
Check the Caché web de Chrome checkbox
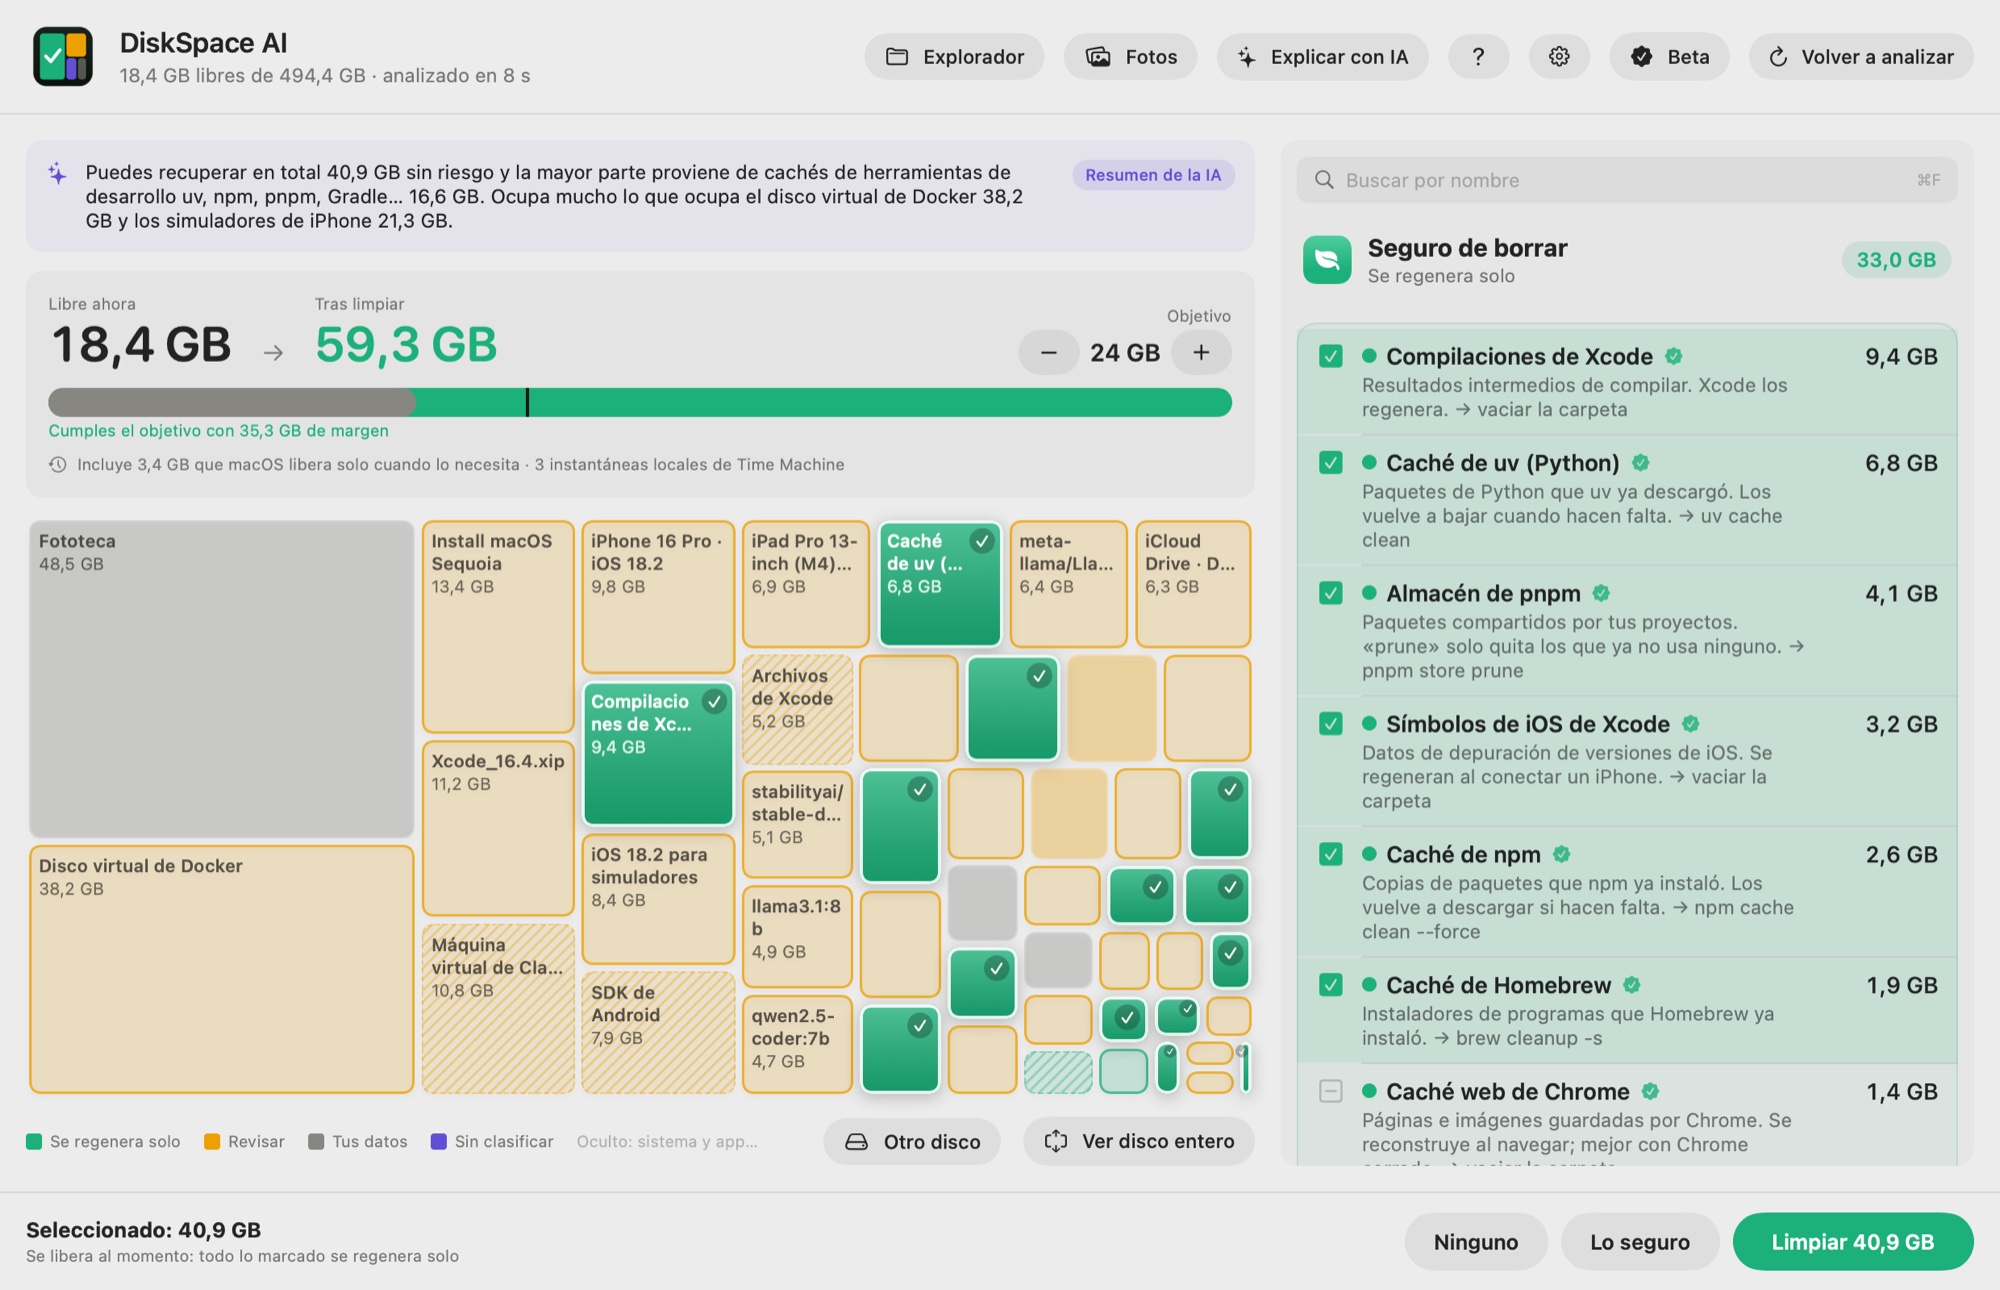click(1331, 1091)
